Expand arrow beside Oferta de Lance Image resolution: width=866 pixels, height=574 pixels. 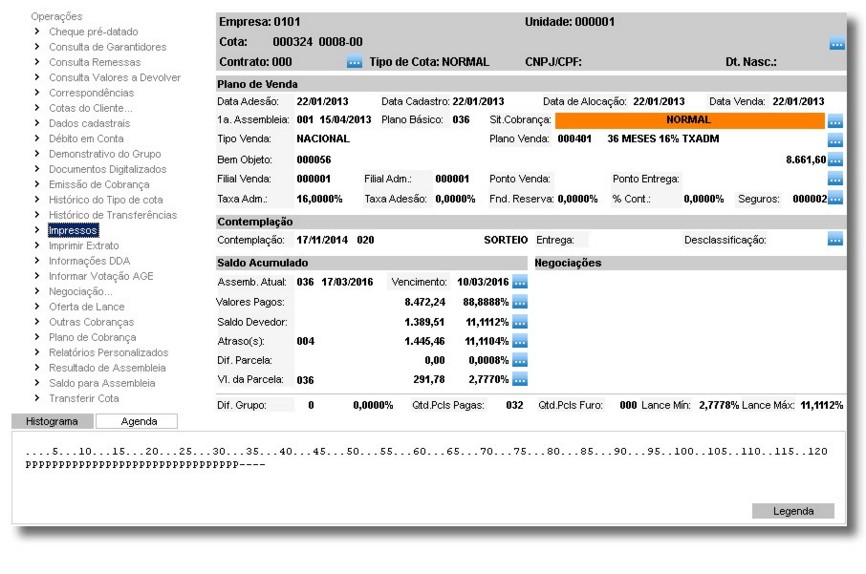[x=37, y=306]
